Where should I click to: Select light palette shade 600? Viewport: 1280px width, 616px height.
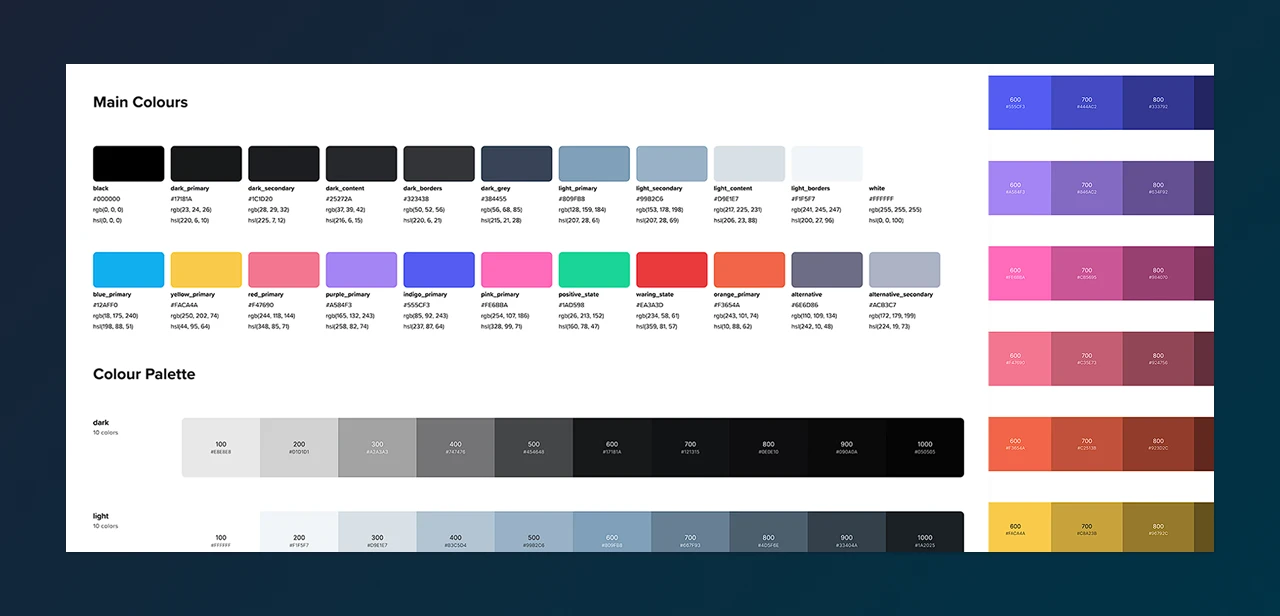[x=612, y=532]
